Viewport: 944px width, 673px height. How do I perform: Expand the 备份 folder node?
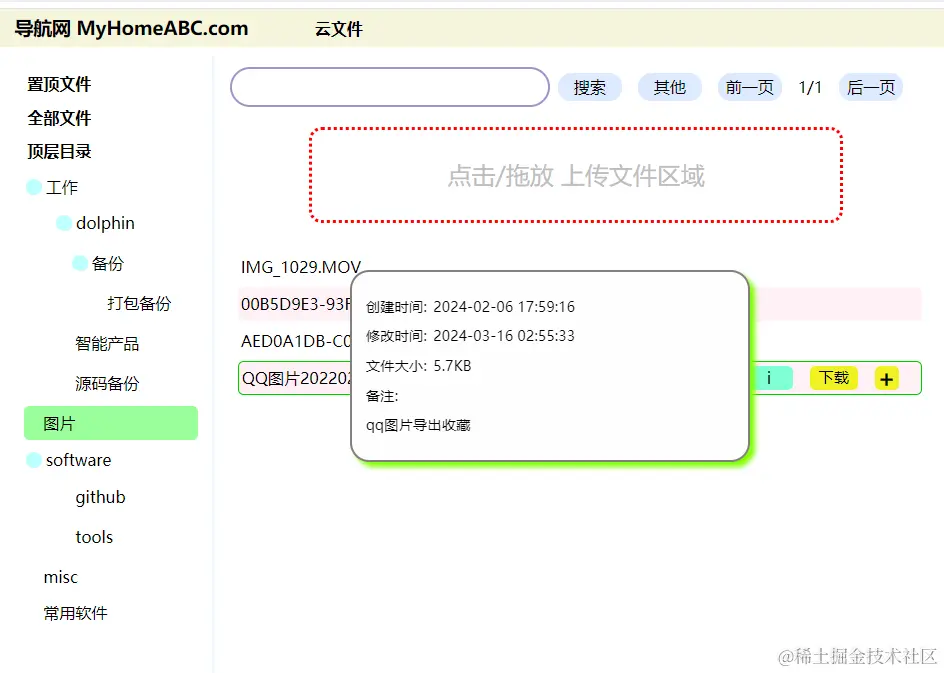click(80, 262)
